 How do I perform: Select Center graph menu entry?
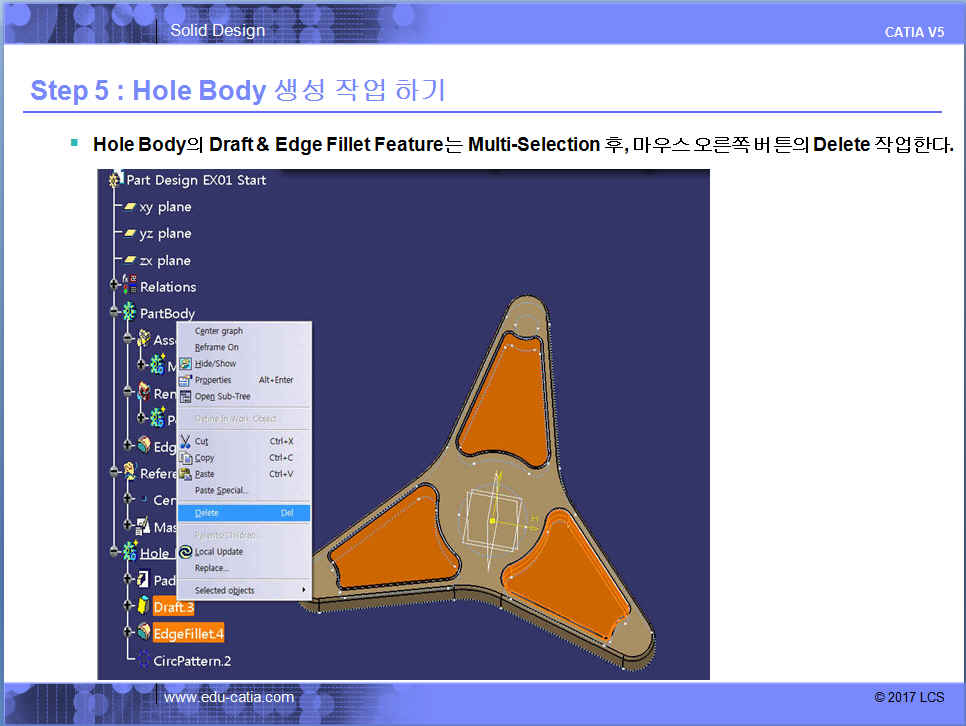(x=219, y=331)
